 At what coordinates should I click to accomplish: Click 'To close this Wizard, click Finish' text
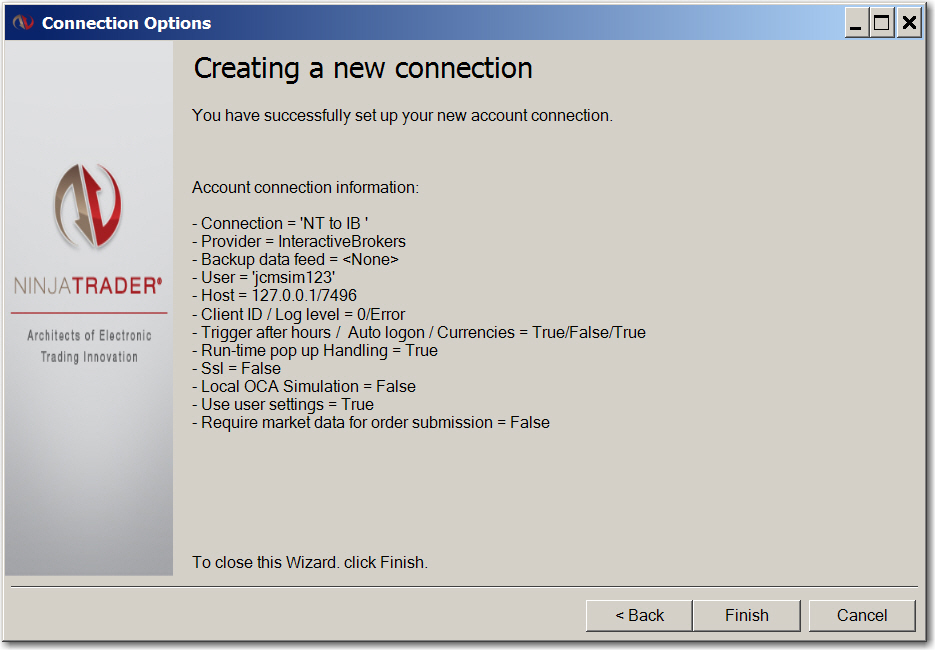tap(310, 562)
